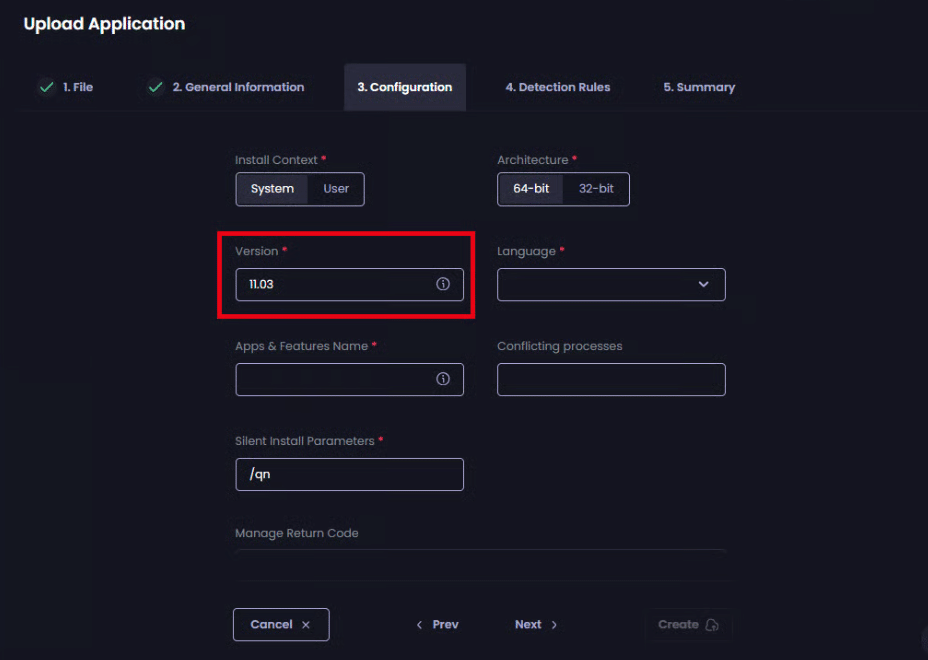
Task: Switch install context to User
Action: (336, 189)
